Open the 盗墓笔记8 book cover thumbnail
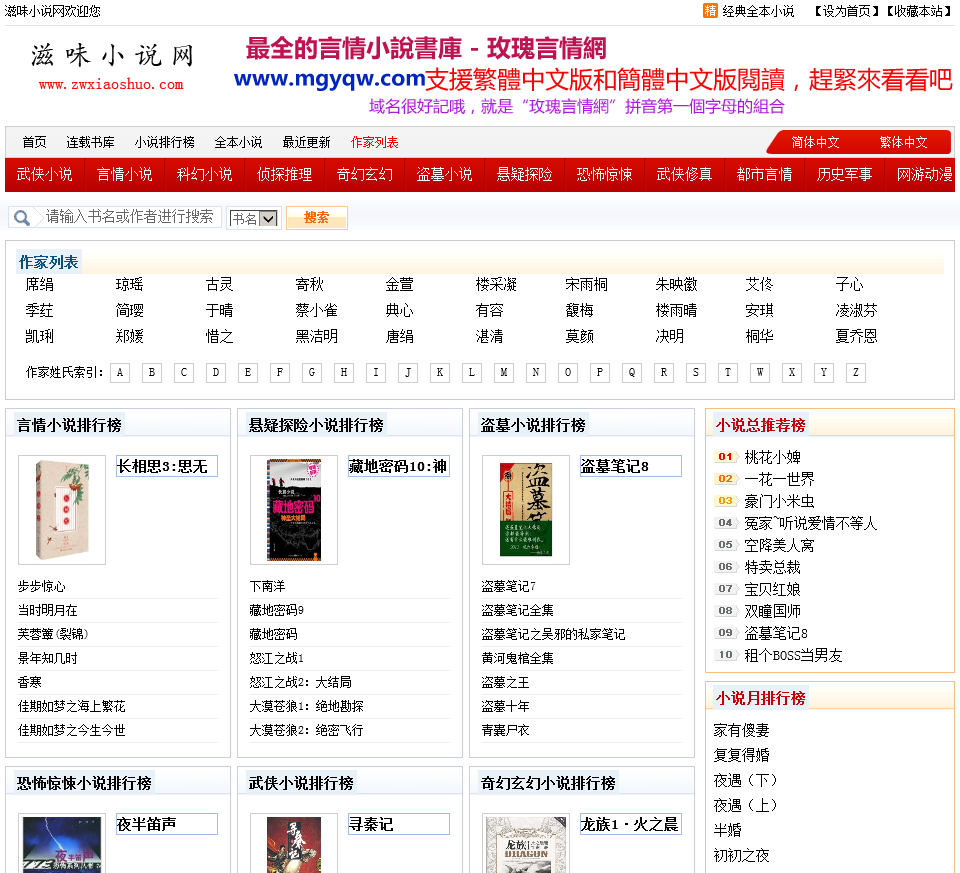Screen dimensions: 960x873 click(526, 509)
